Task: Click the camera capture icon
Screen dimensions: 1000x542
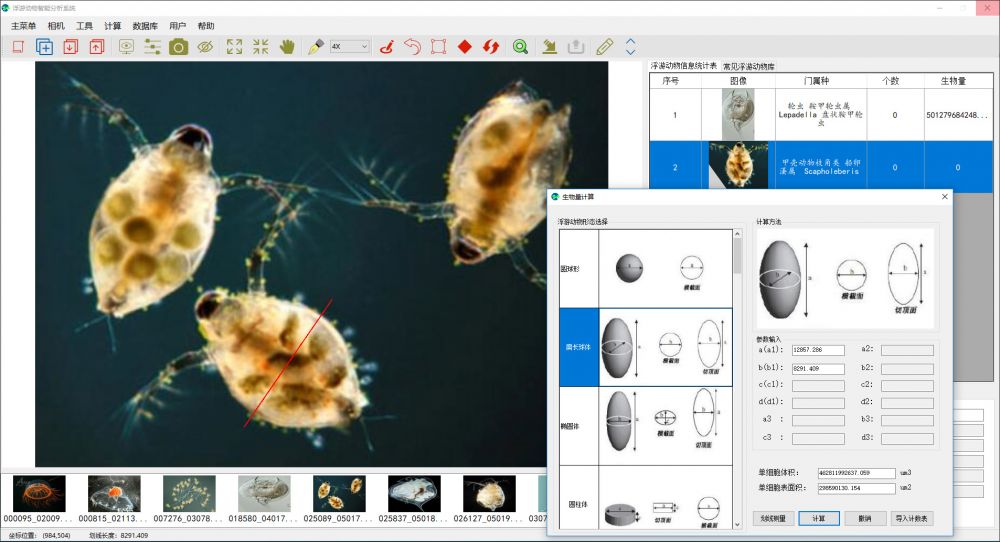Action: click(178, 46)
